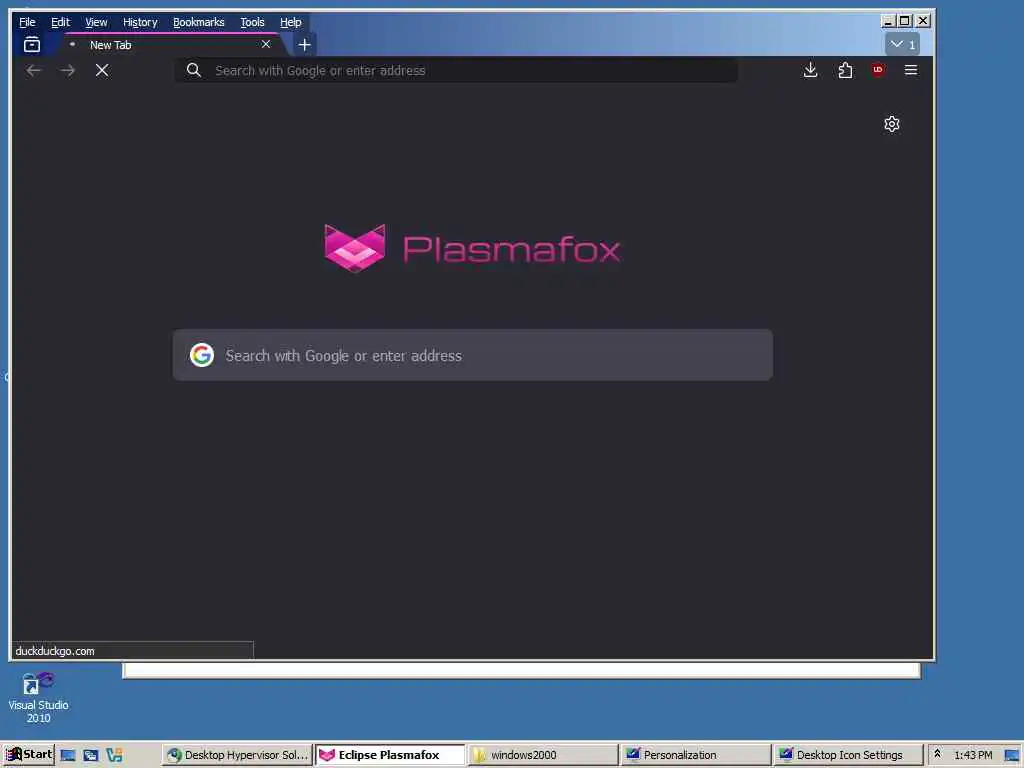Focus the center Google search box

(x=473, y=355)
